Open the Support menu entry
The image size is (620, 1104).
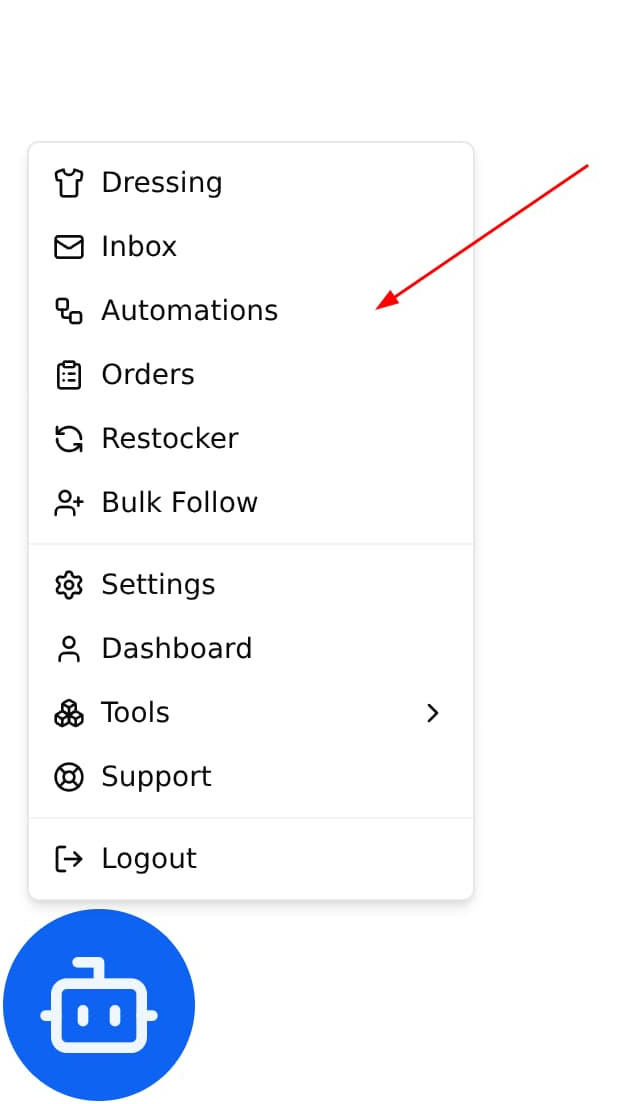[x=156, y=777]
